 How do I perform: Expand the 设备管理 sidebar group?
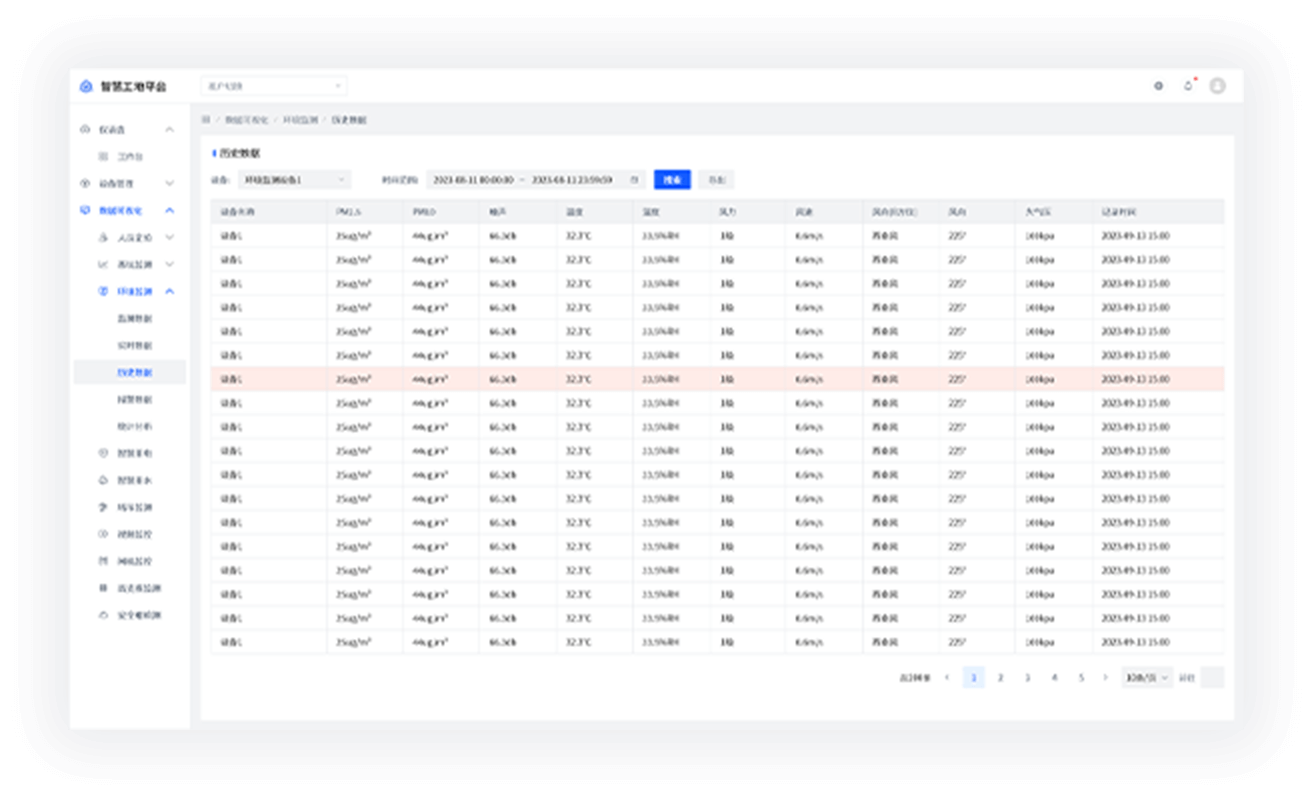170,184
